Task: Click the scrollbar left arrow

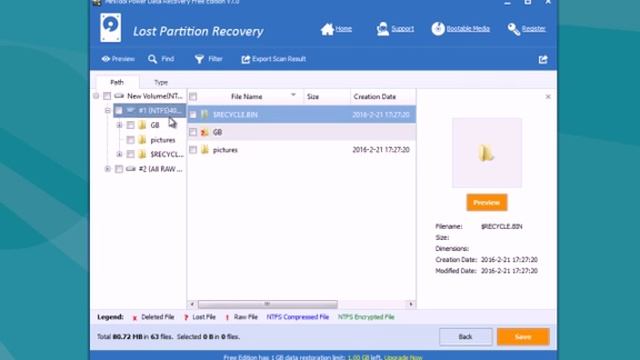Action: click(192, 304)
